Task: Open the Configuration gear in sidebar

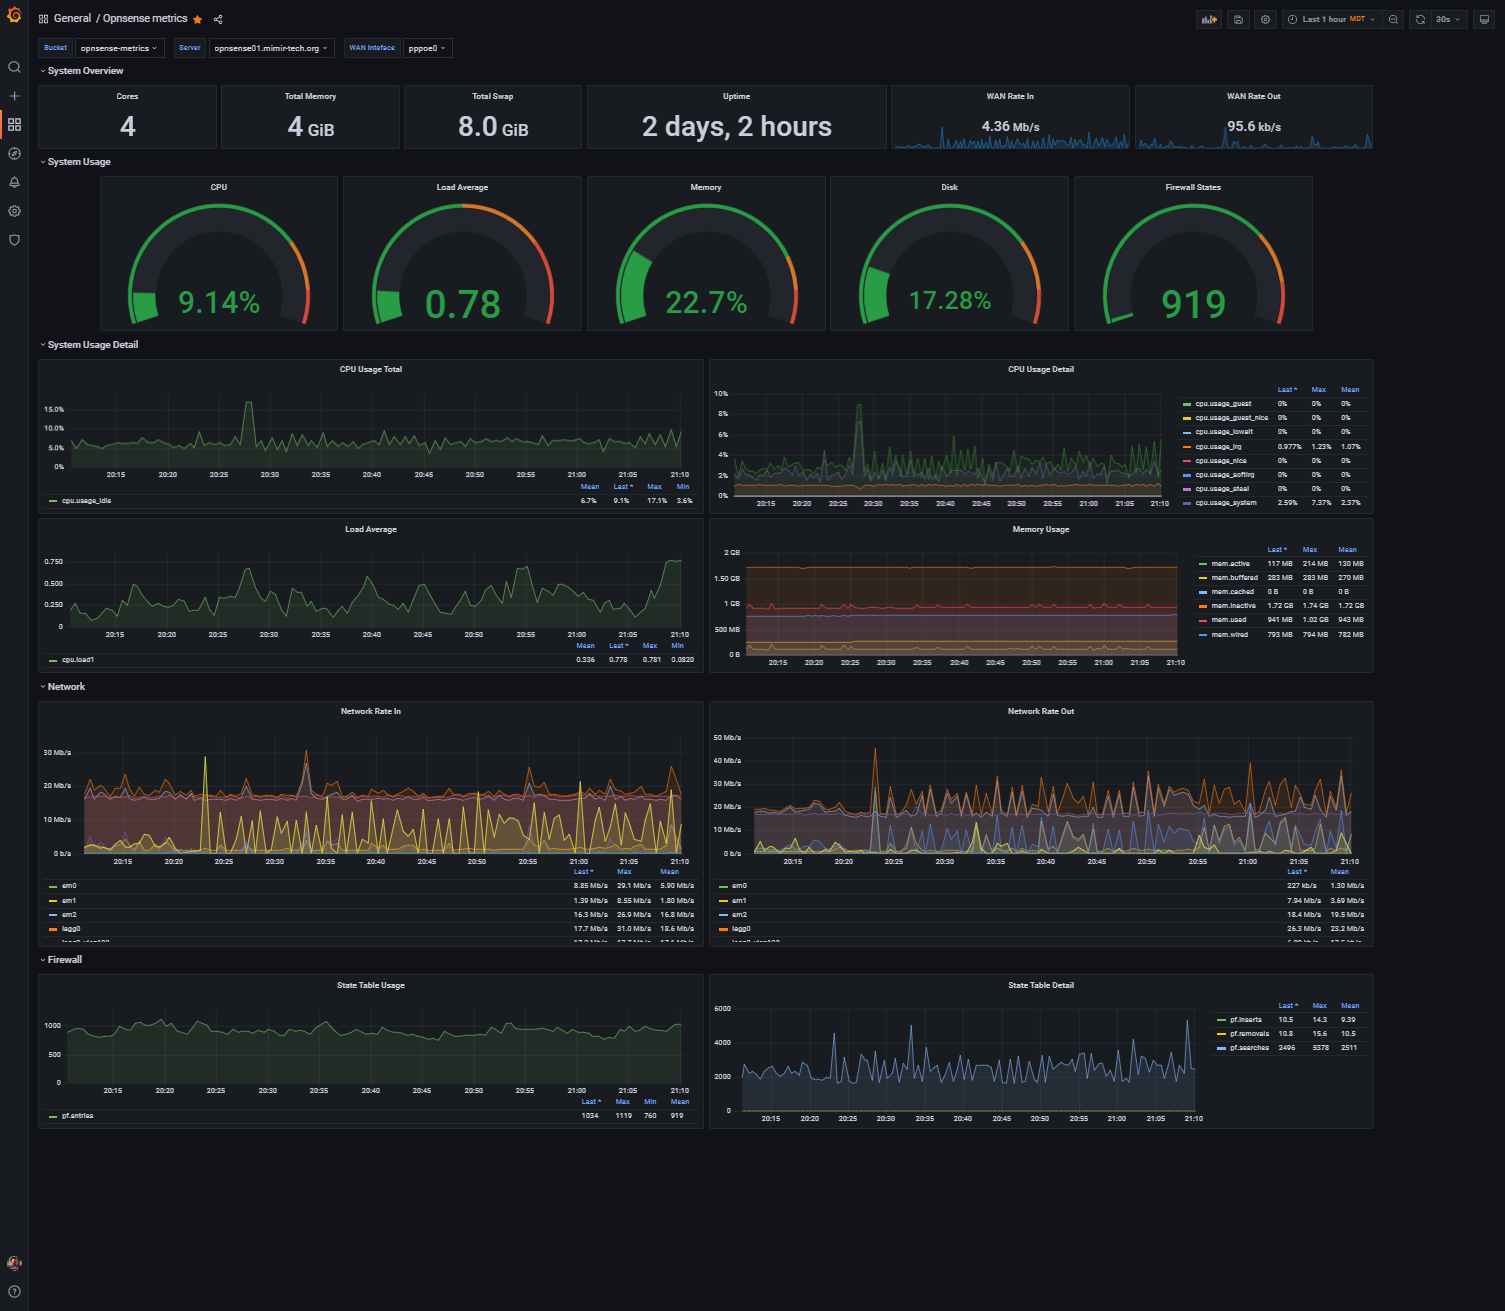Action: click(x=14, y=211)
